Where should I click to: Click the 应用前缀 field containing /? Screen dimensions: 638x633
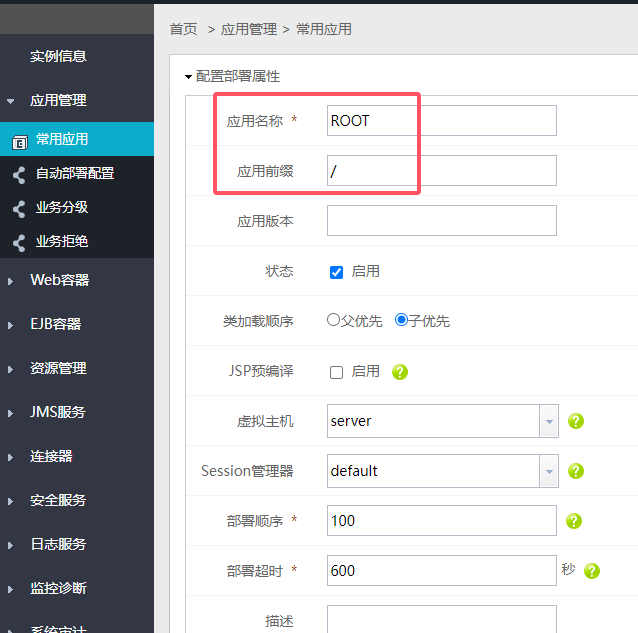click(441, 170)
